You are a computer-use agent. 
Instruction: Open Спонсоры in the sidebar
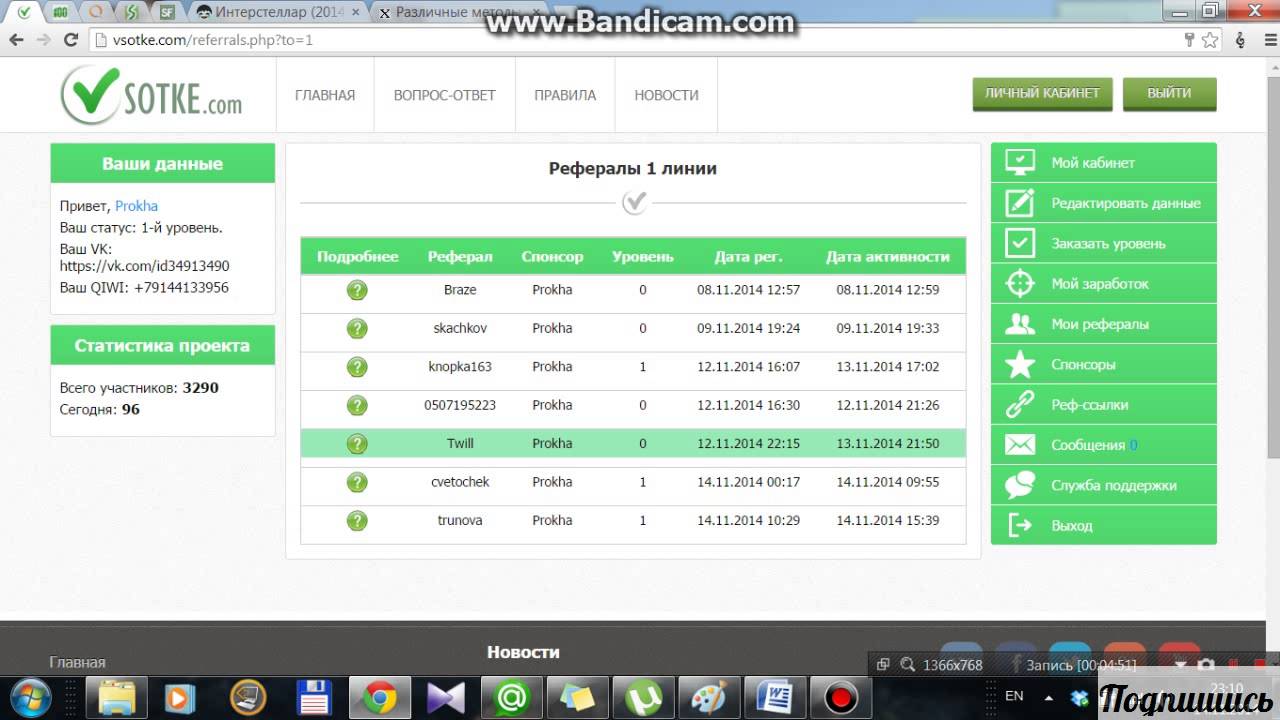point(1104,364)
